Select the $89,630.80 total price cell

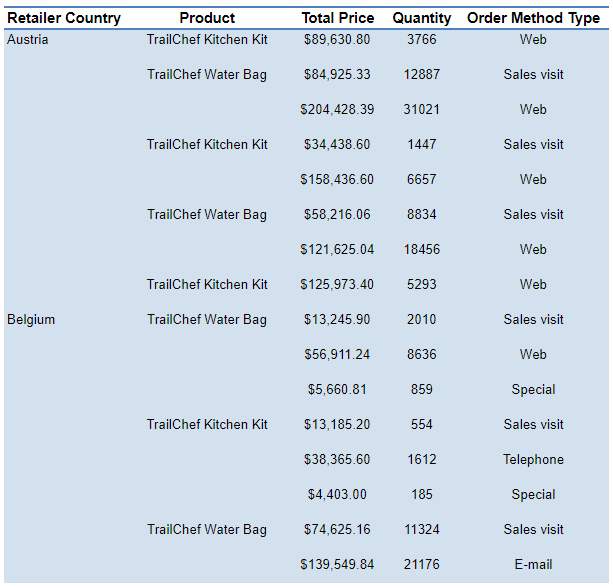[337, 40]
